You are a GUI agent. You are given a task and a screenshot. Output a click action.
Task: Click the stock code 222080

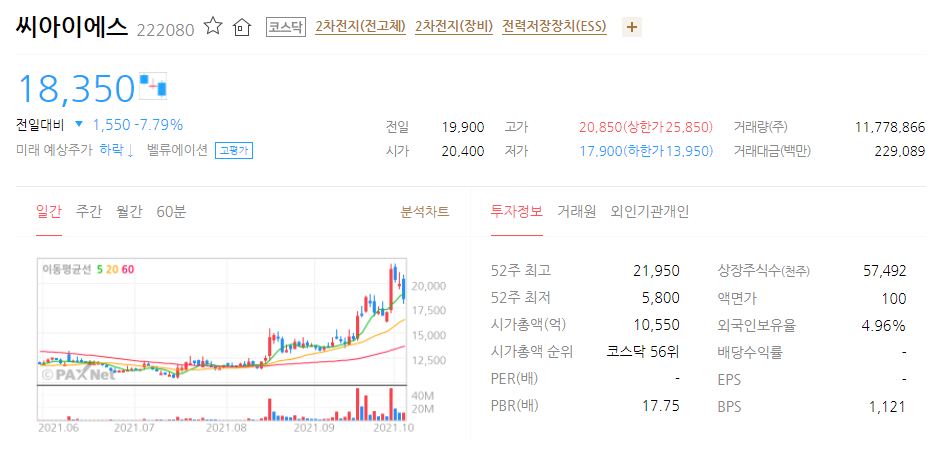pyautogui.click(x=165, y=30)
